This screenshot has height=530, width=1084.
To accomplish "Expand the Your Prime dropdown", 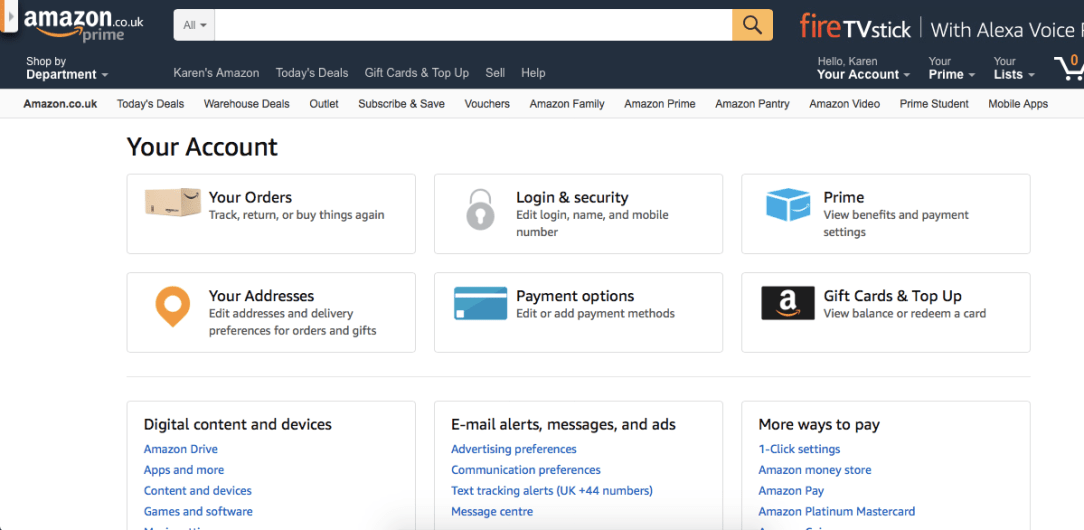I will pyautogui.click(x=951, y=68).
